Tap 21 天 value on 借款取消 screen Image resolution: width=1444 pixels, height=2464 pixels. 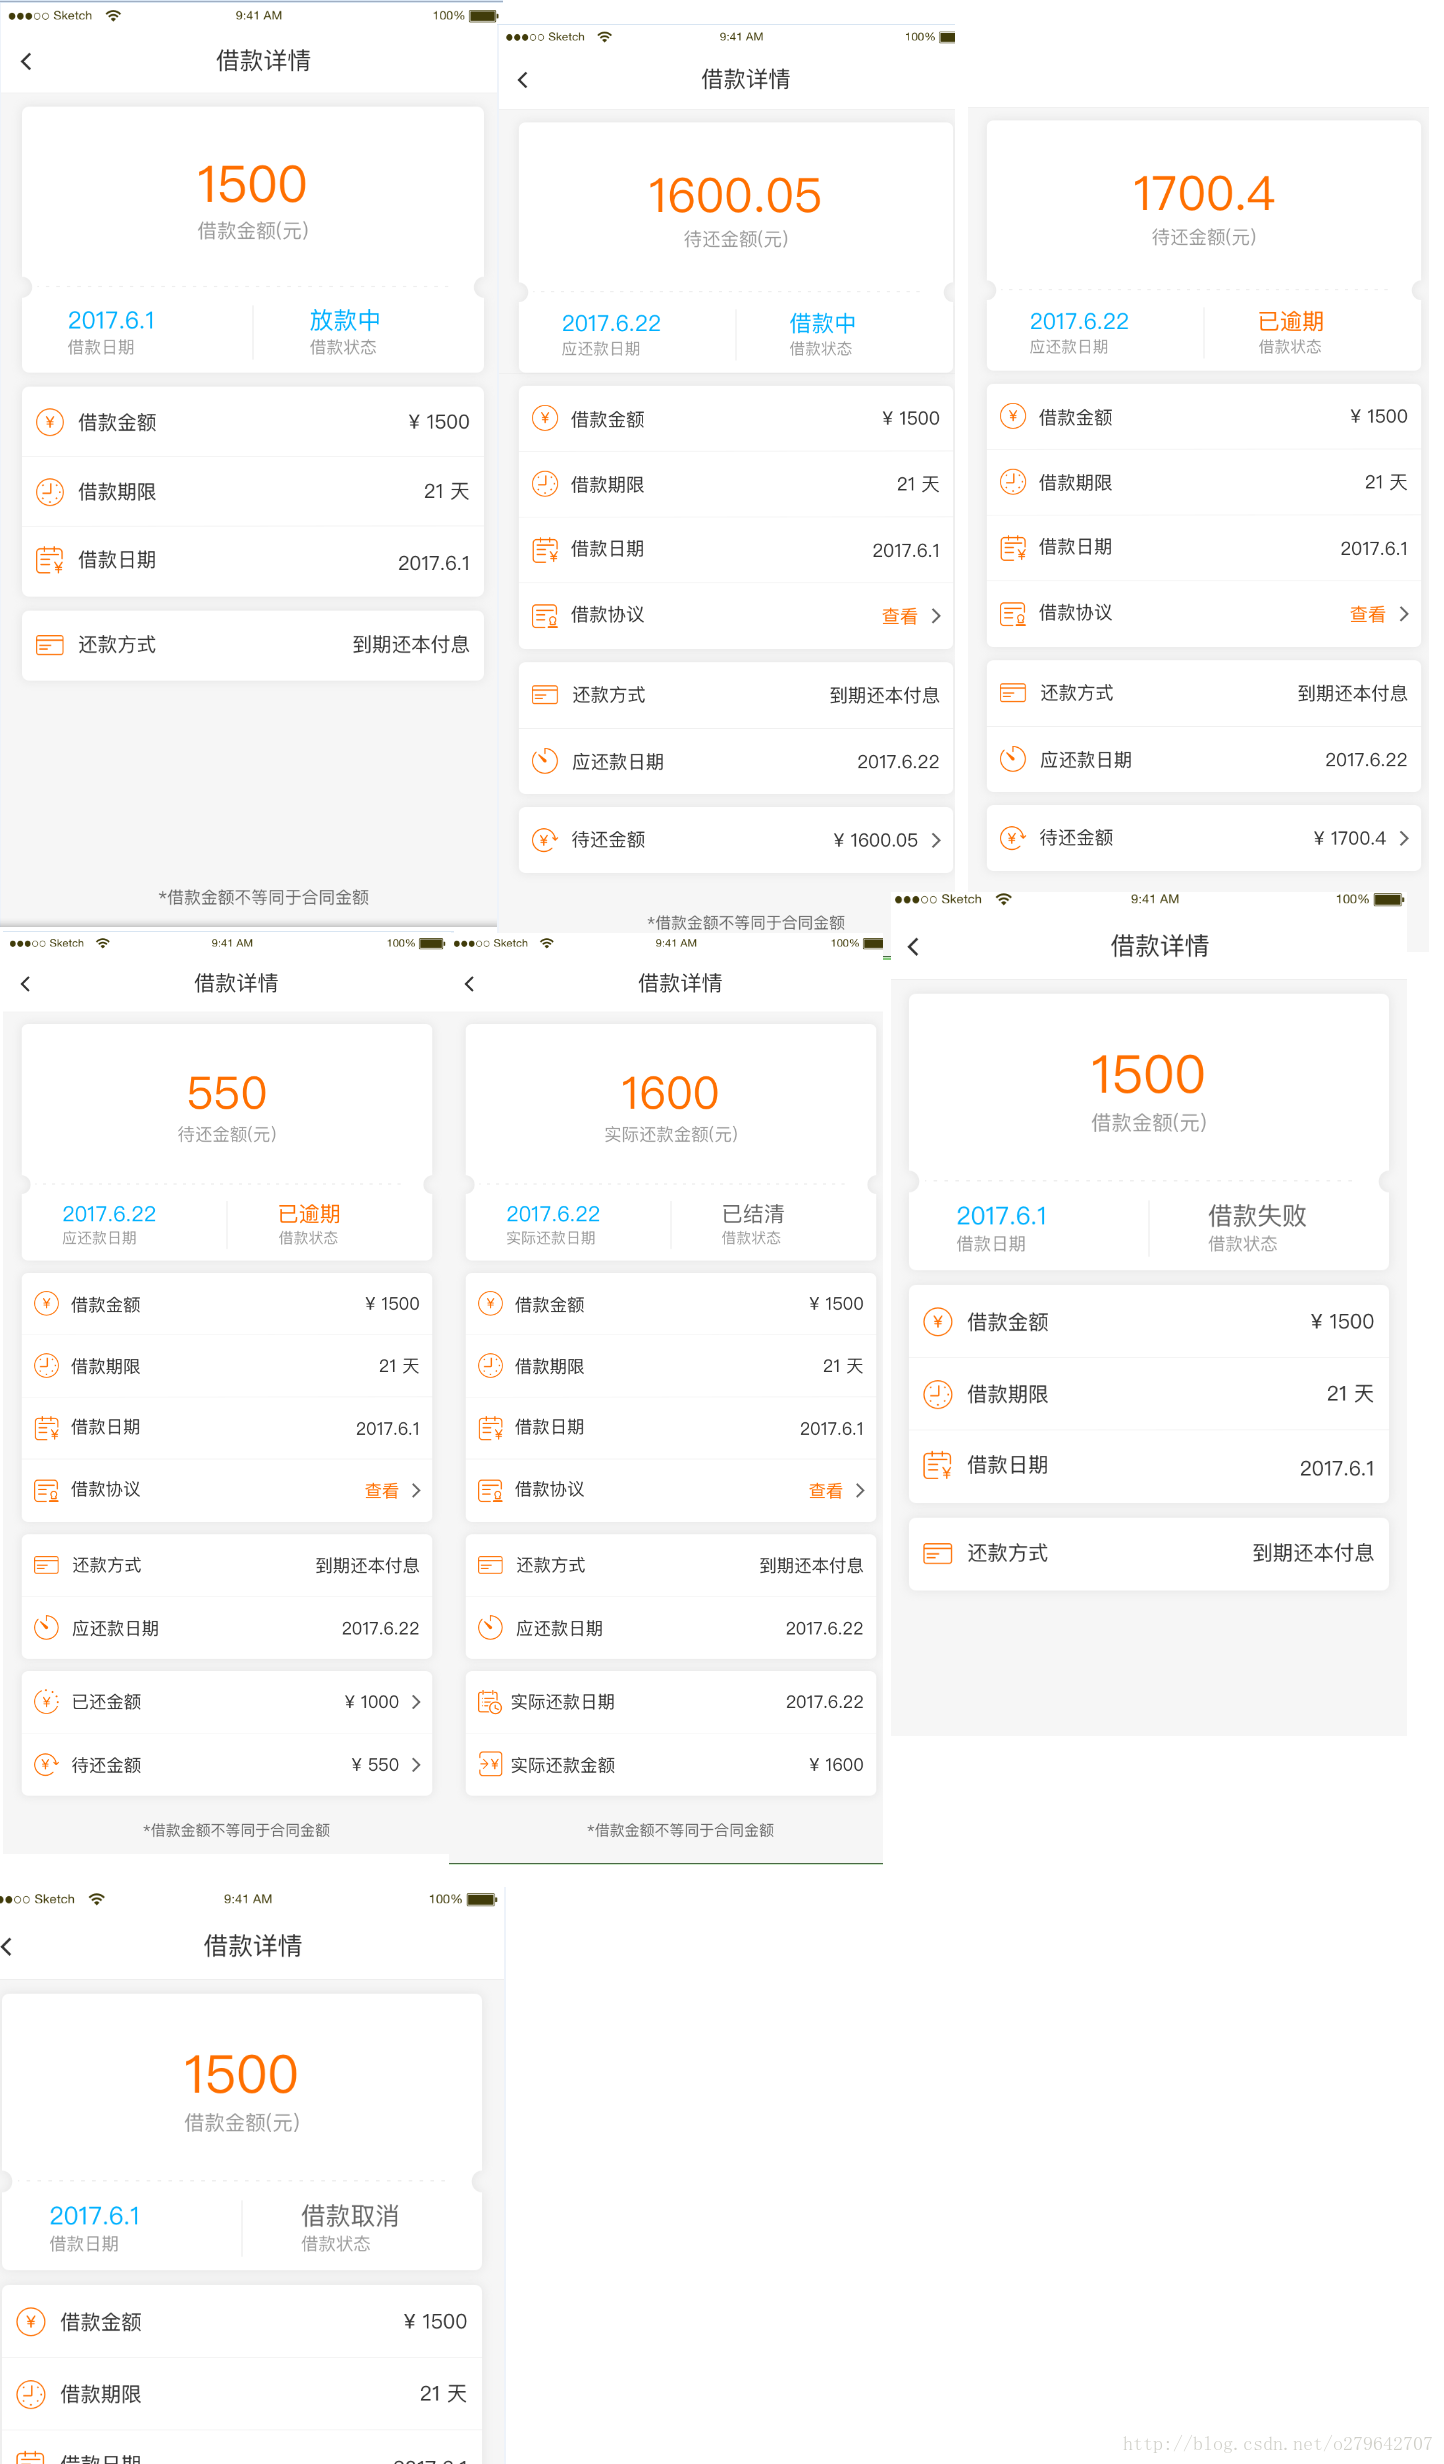[x=443, y=2393]
